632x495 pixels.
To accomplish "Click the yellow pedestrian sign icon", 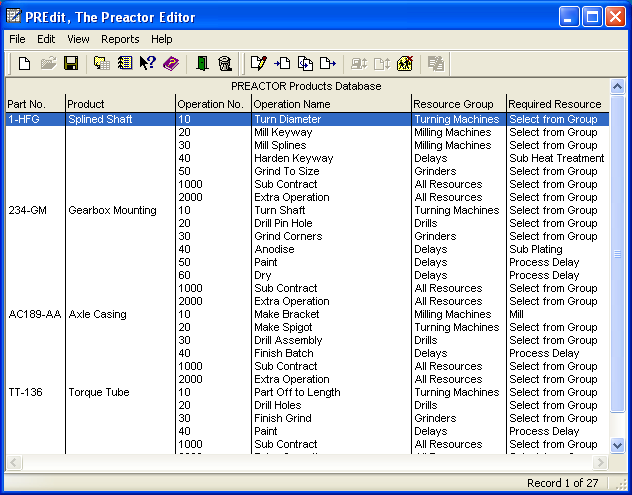I will [405, 63].
